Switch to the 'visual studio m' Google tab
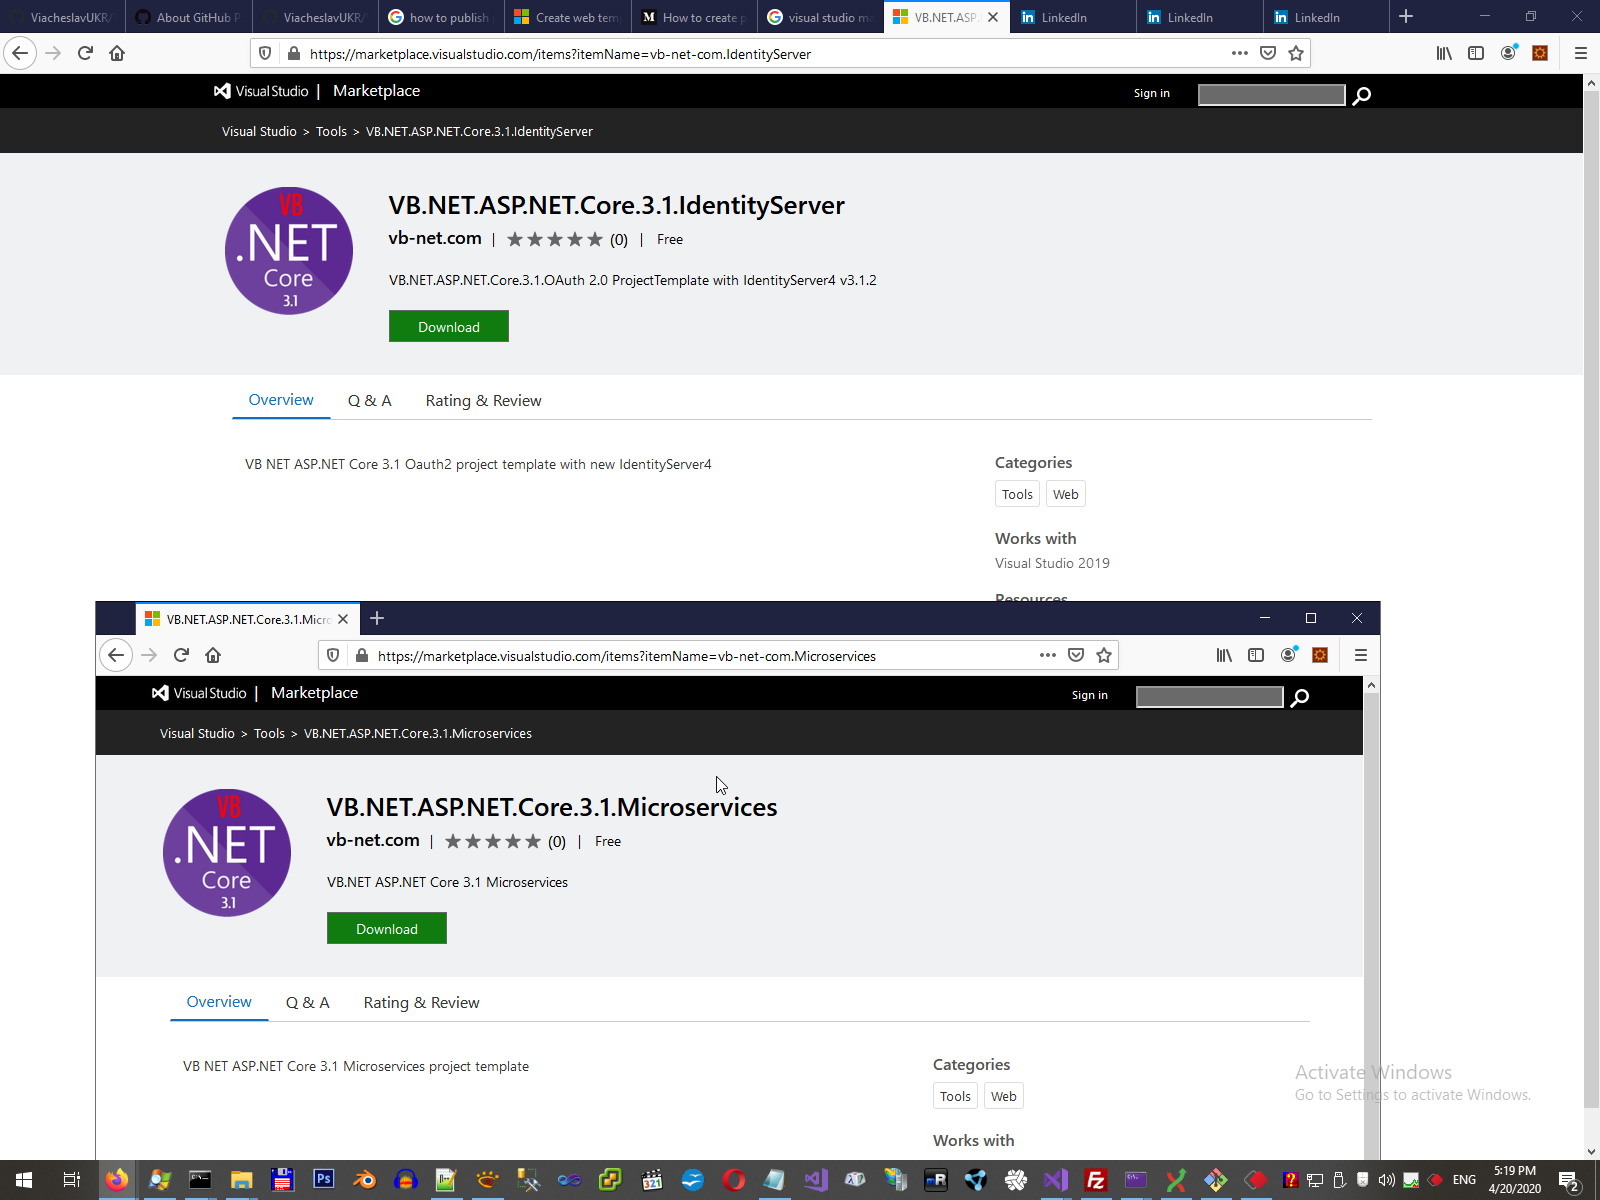 (822, 17)
